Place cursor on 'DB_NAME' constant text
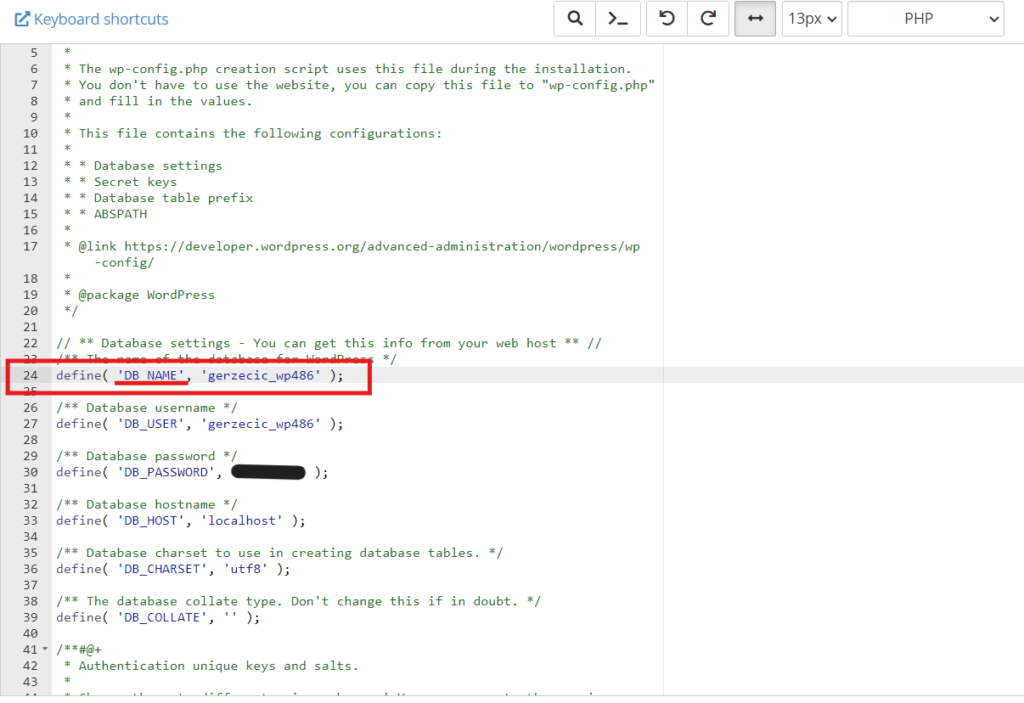Image resolution: width=1024 pixels, height=703 pixels. click(x=151, y=375)
